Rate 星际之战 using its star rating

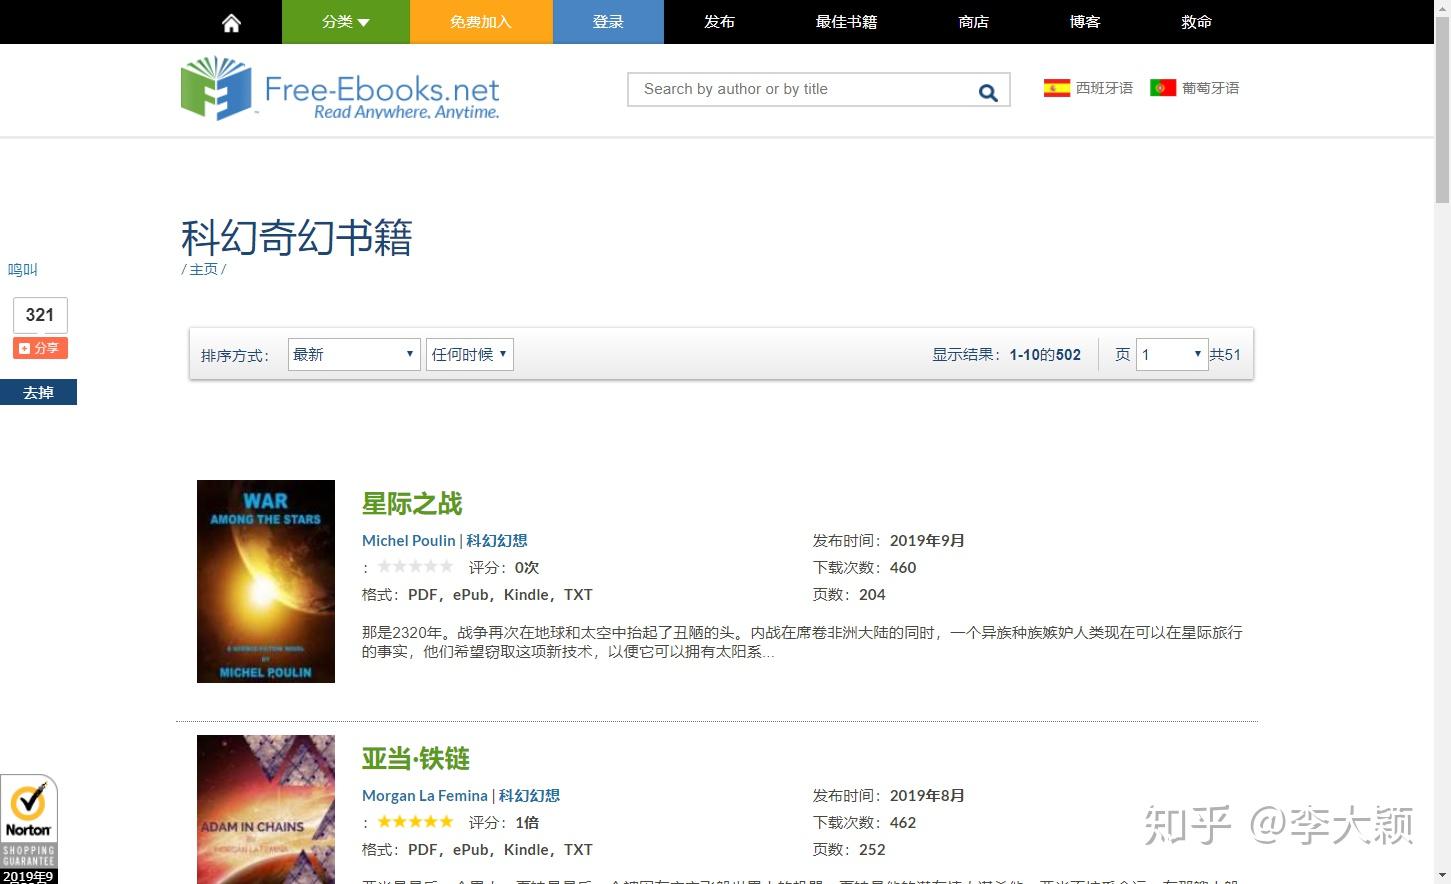(x=415, y=567)
